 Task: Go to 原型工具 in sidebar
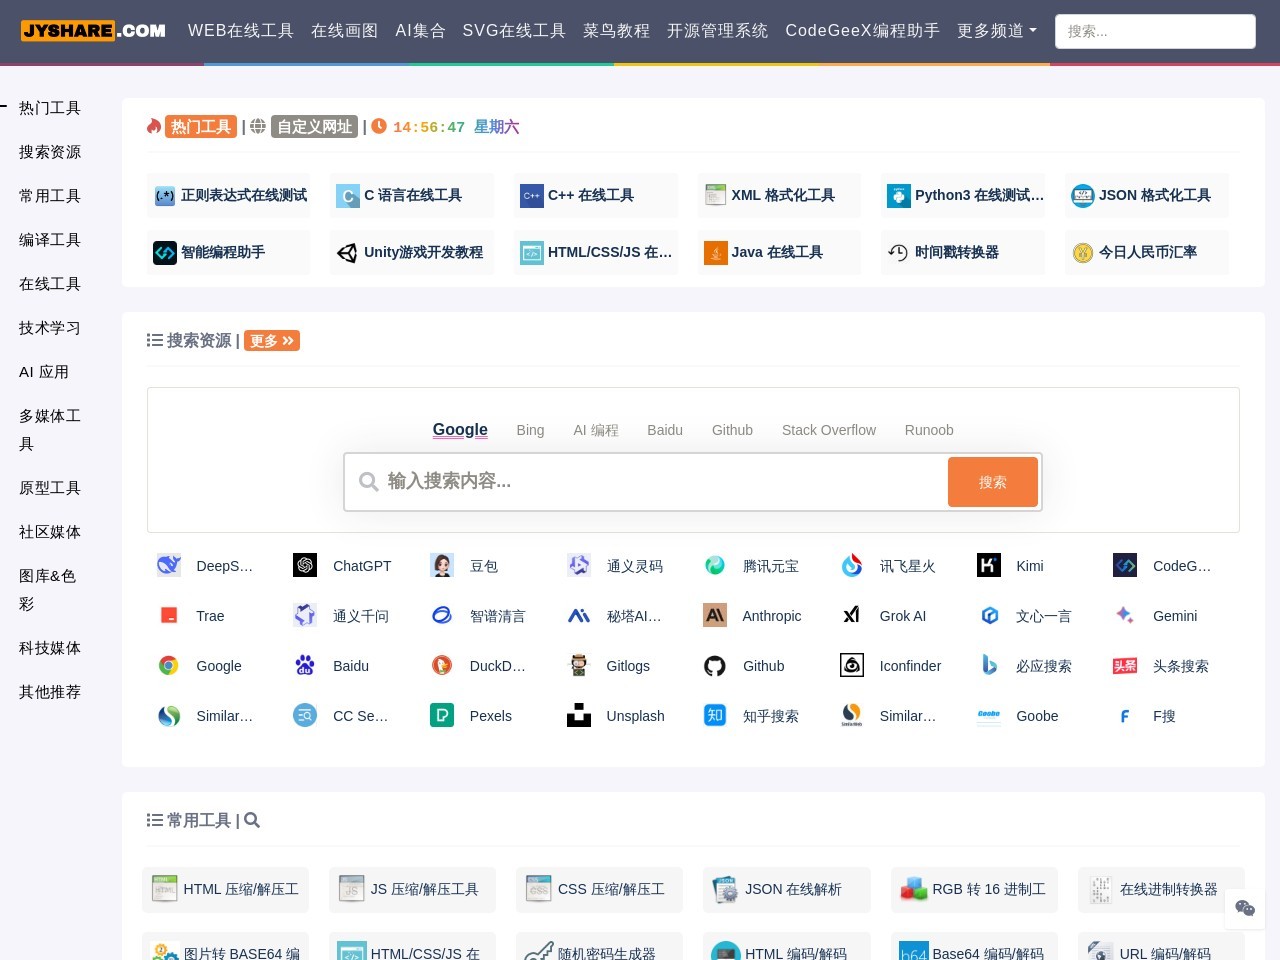tap(50, 488)
